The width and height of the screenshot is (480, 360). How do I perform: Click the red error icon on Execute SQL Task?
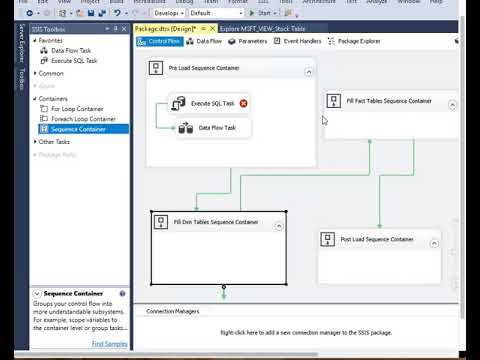(244, 103)
